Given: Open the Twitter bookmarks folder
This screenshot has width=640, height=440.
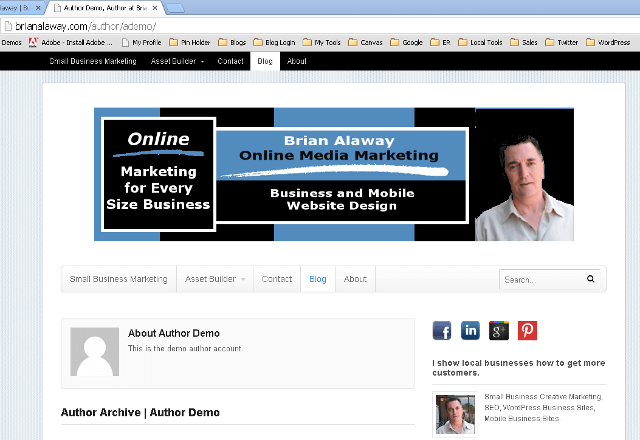Looking at the screenshot, I should (561, 42).
